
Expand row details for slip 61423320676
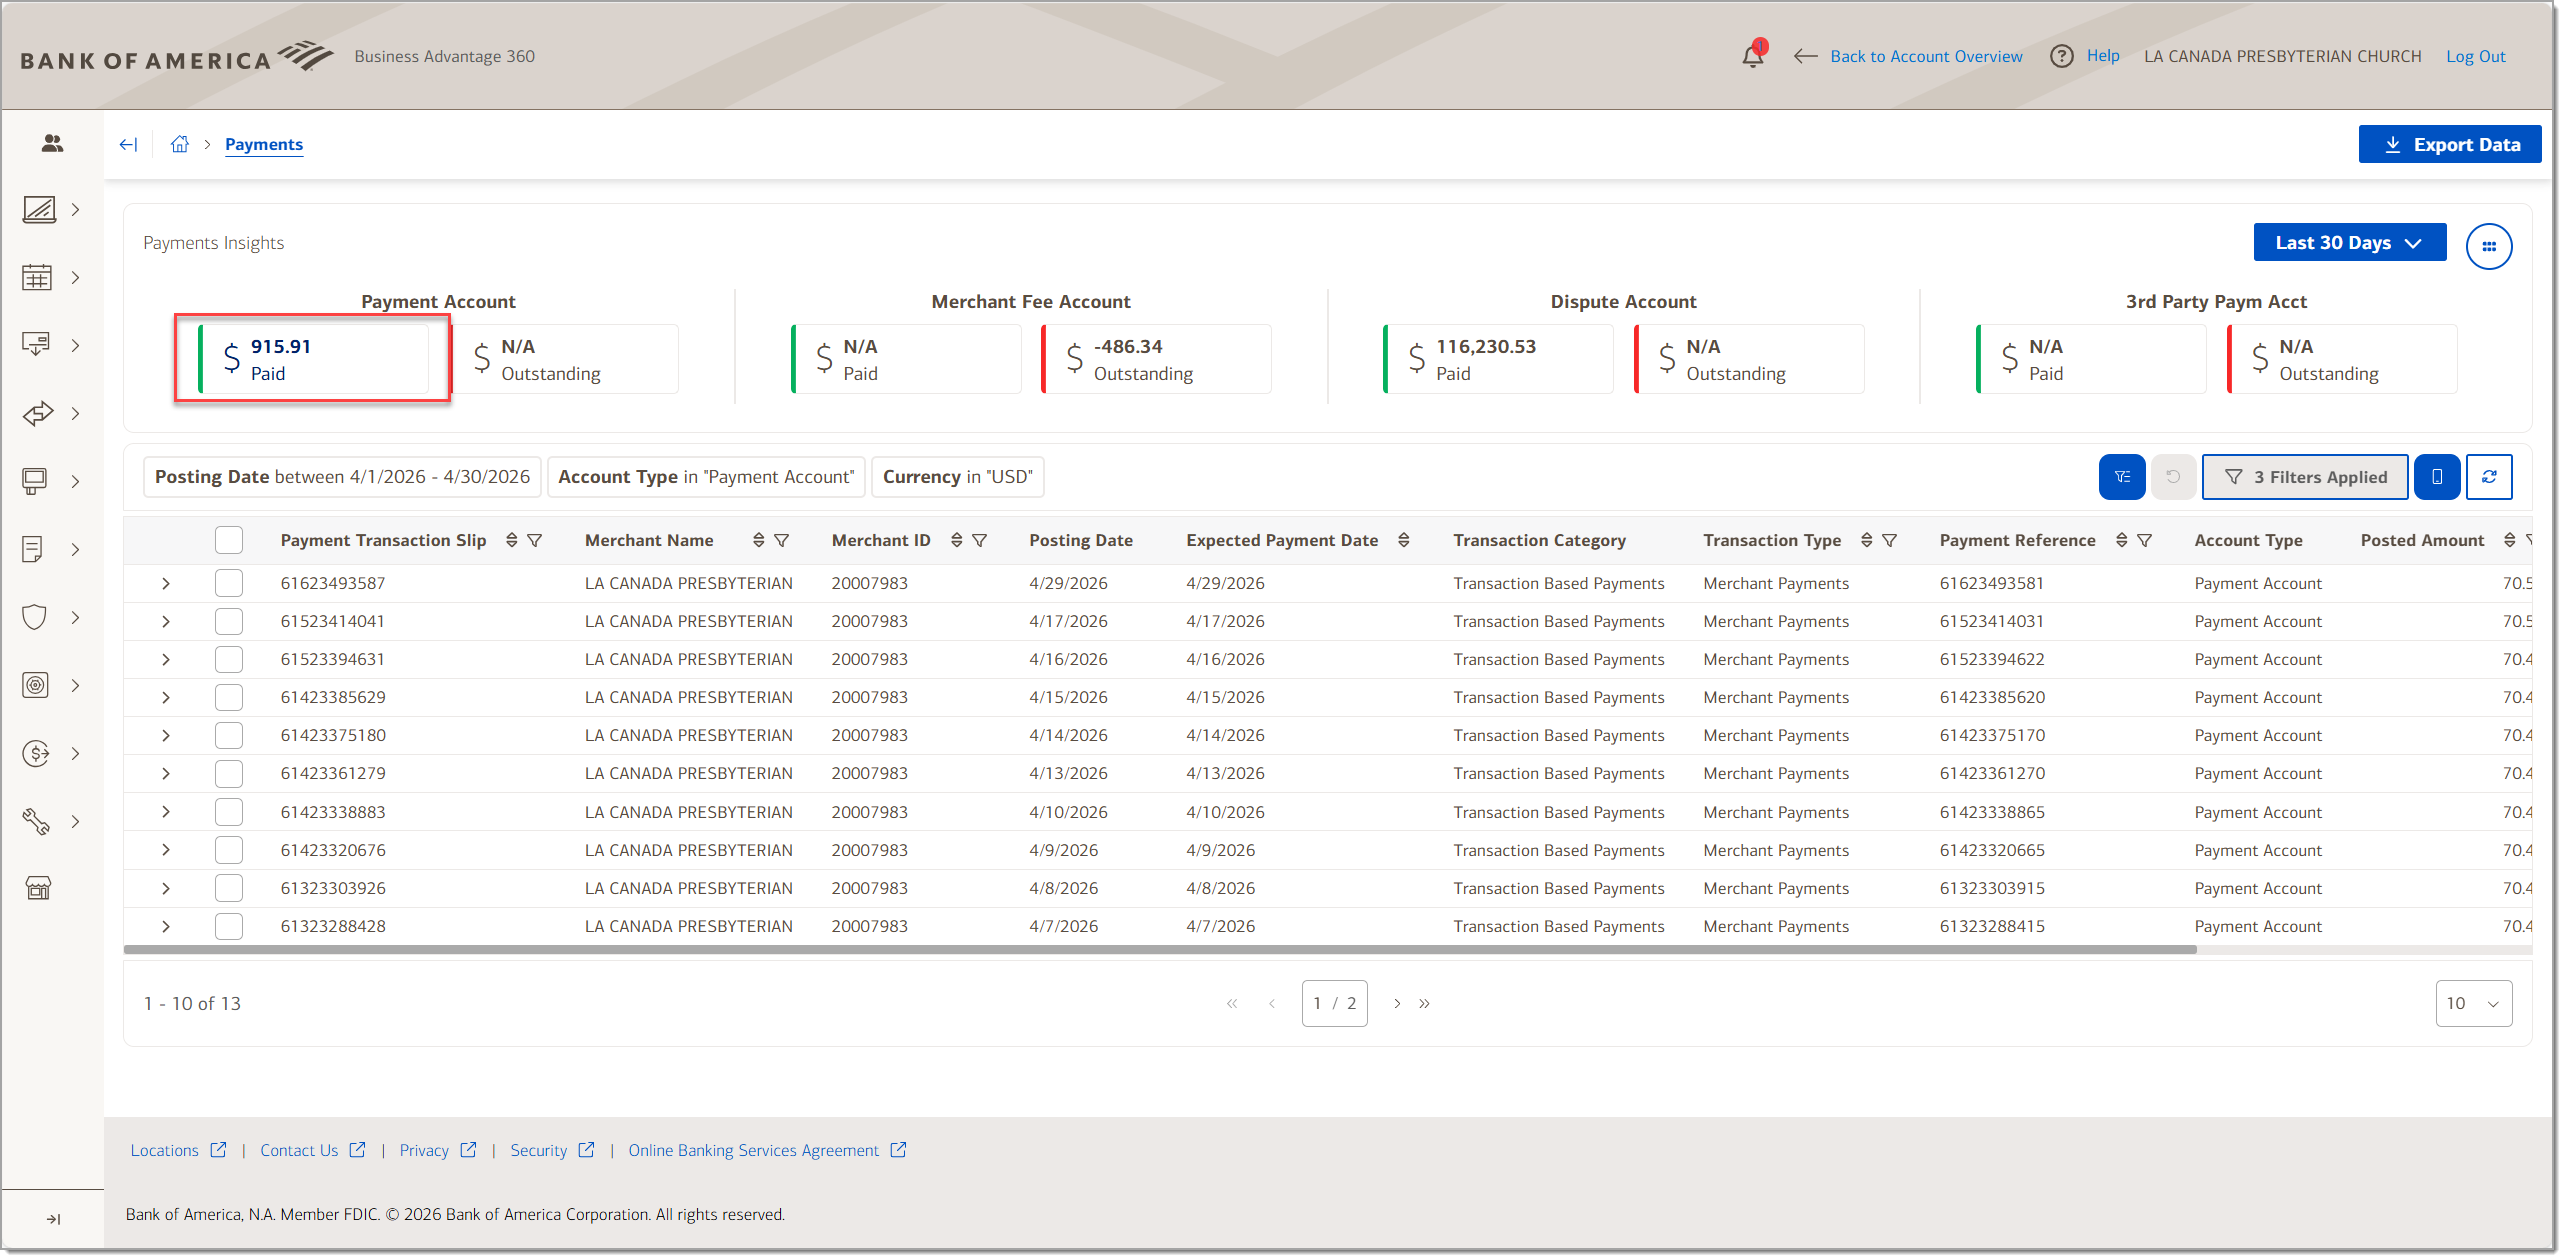click(166, 850)
